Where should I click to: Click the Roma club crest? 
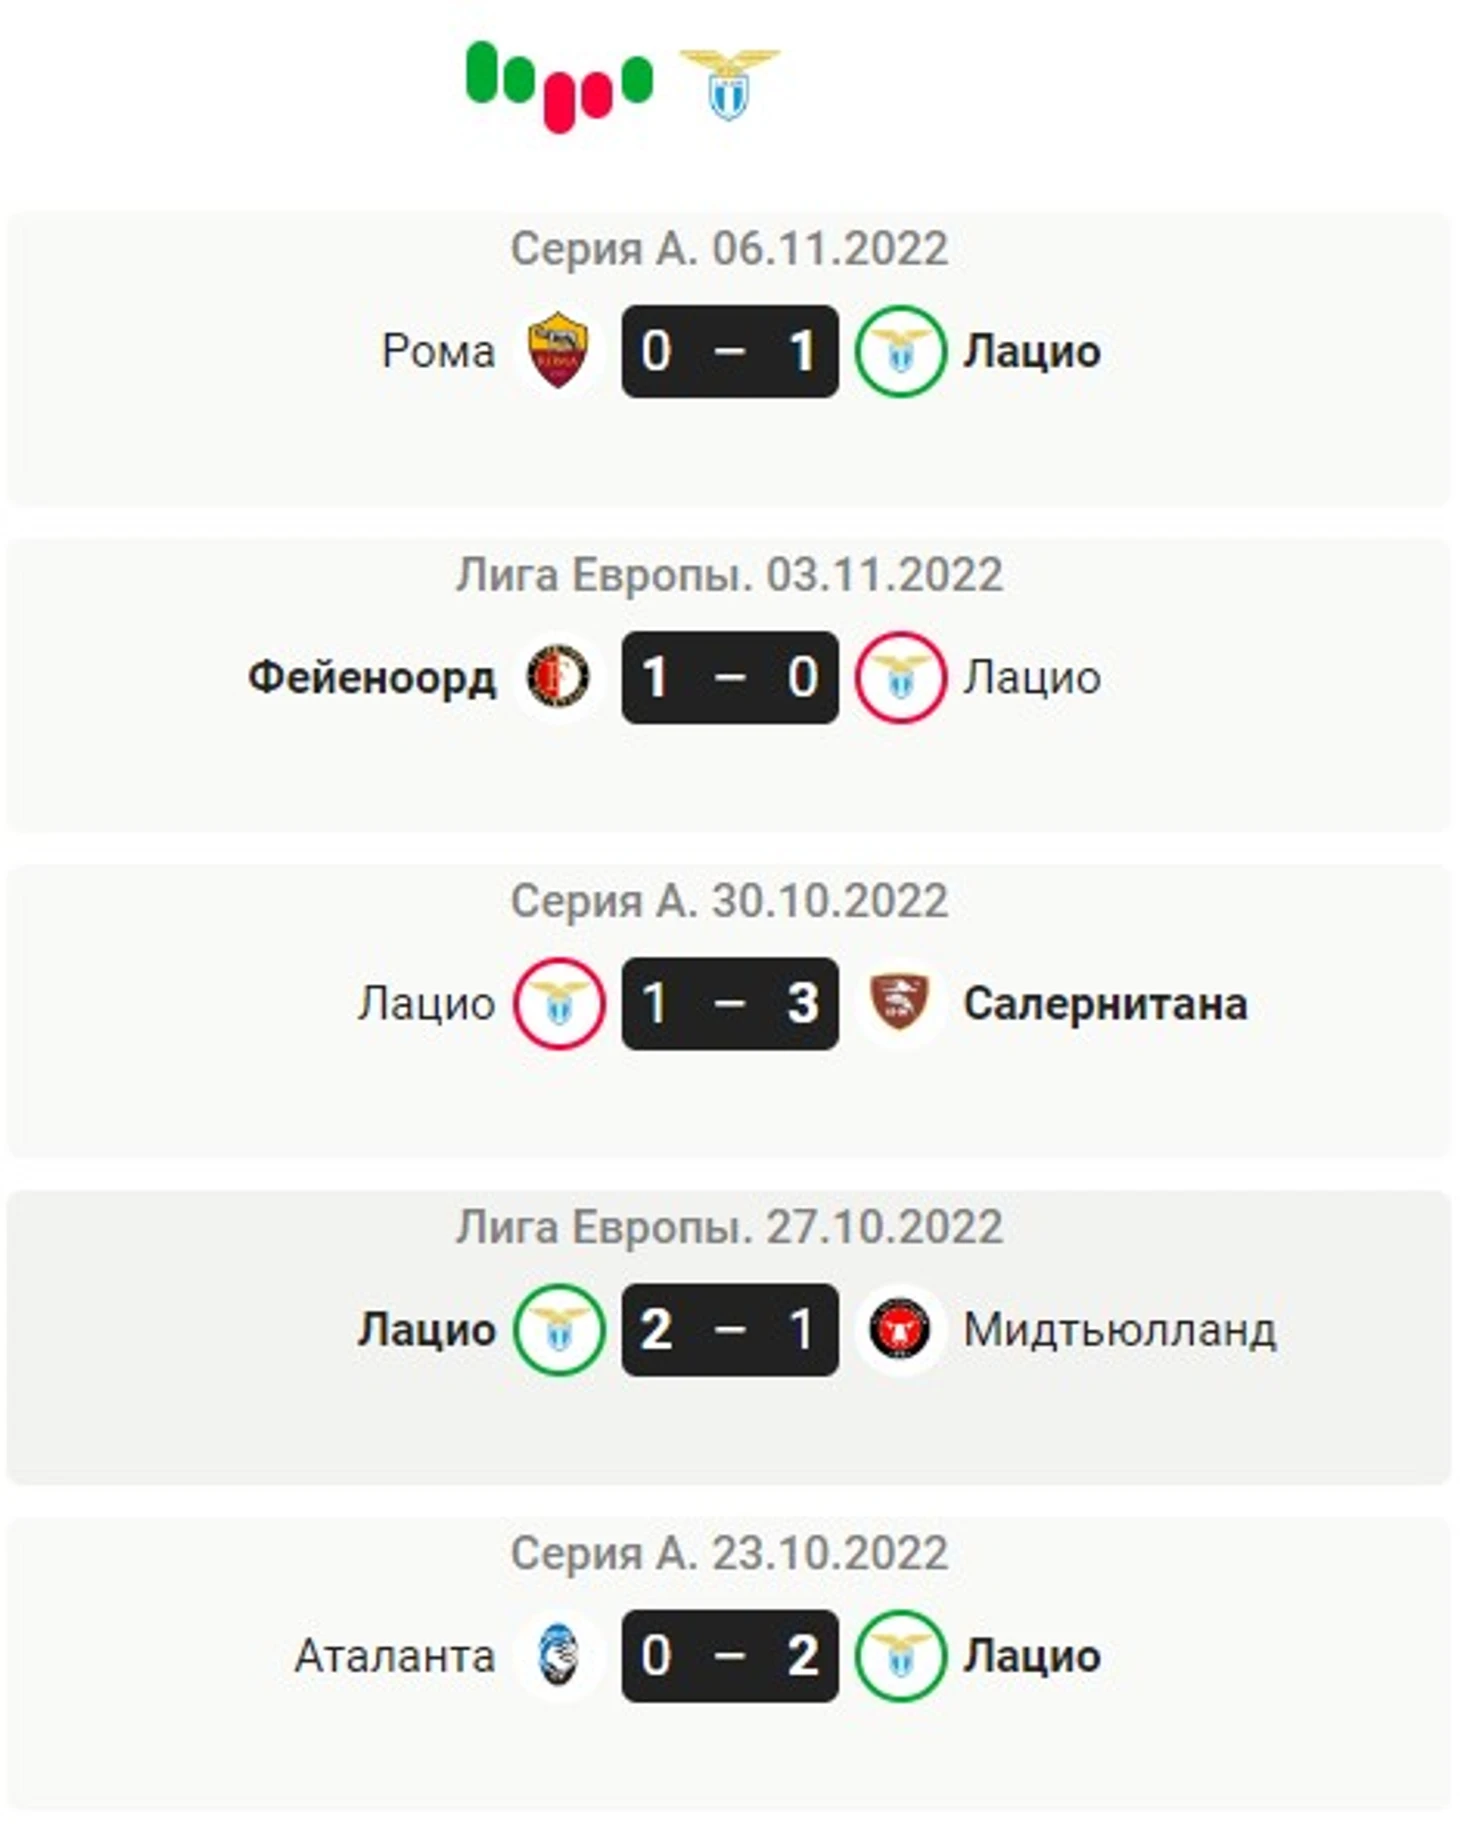click(x=558, y=351)
